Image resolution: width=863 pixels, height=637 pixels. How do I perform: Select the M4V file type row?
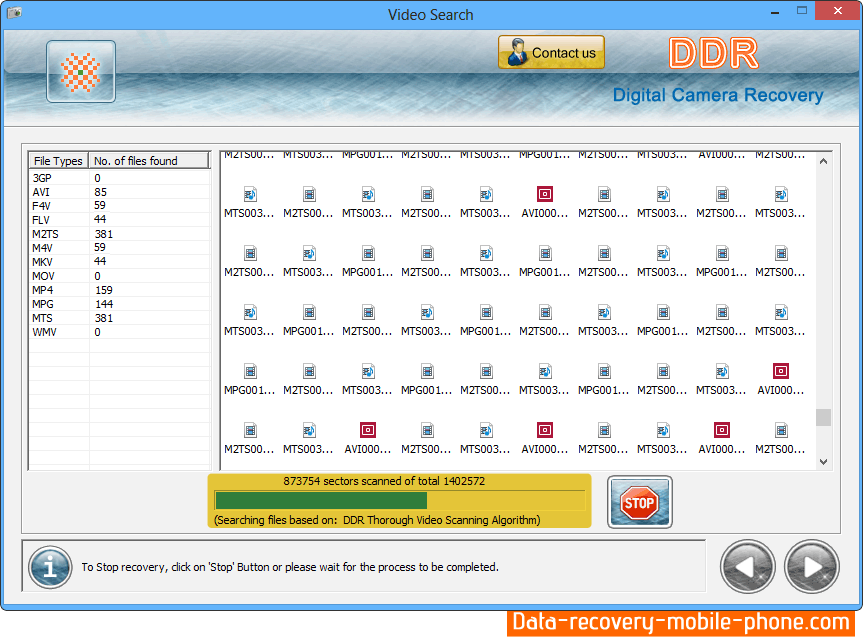coord(120,248)
